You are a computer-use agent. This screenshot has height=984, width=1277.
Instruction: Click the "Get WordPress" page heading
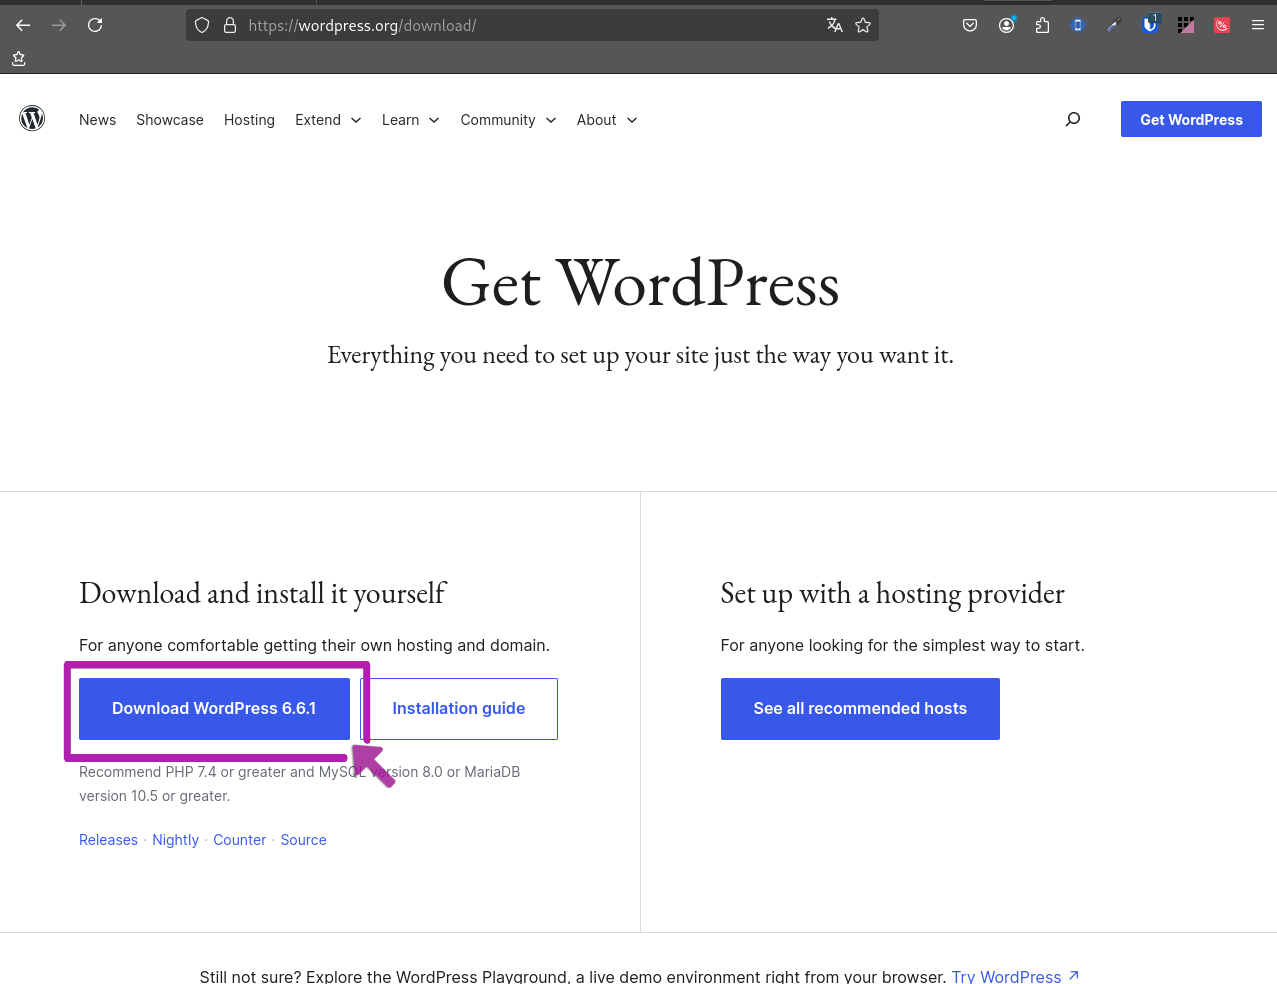click(x=640, y=284)
